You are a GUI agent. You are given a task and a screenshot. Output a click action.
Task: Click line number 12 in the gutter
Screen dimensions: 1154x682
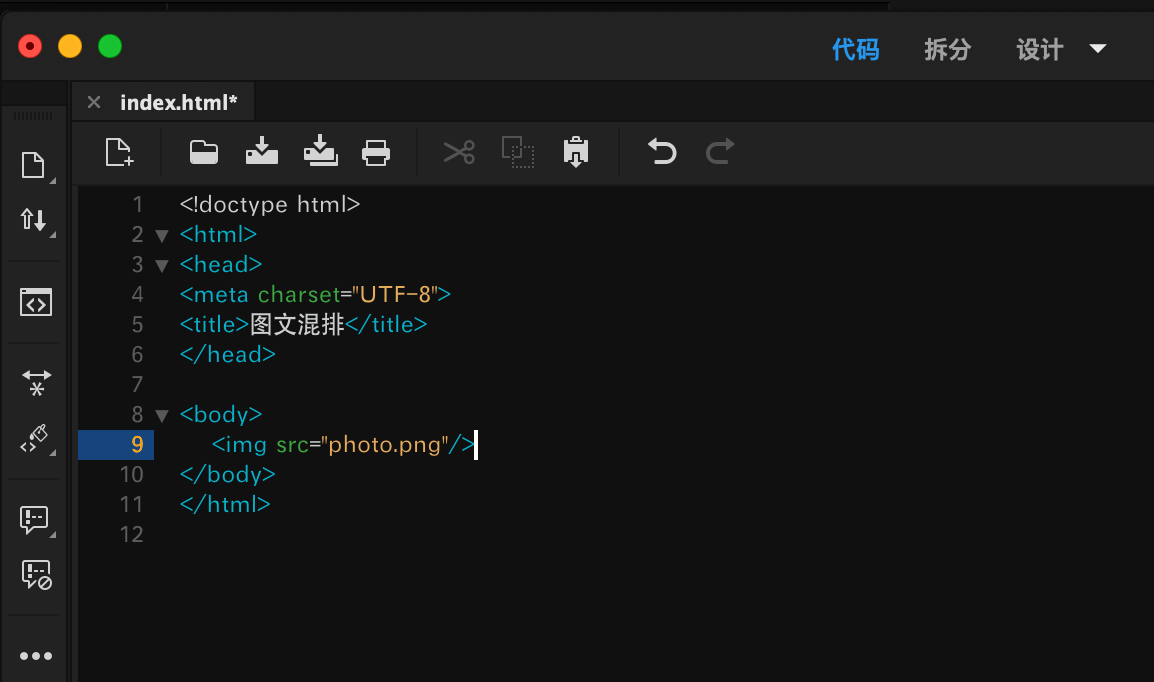click(x=132, y=534)
